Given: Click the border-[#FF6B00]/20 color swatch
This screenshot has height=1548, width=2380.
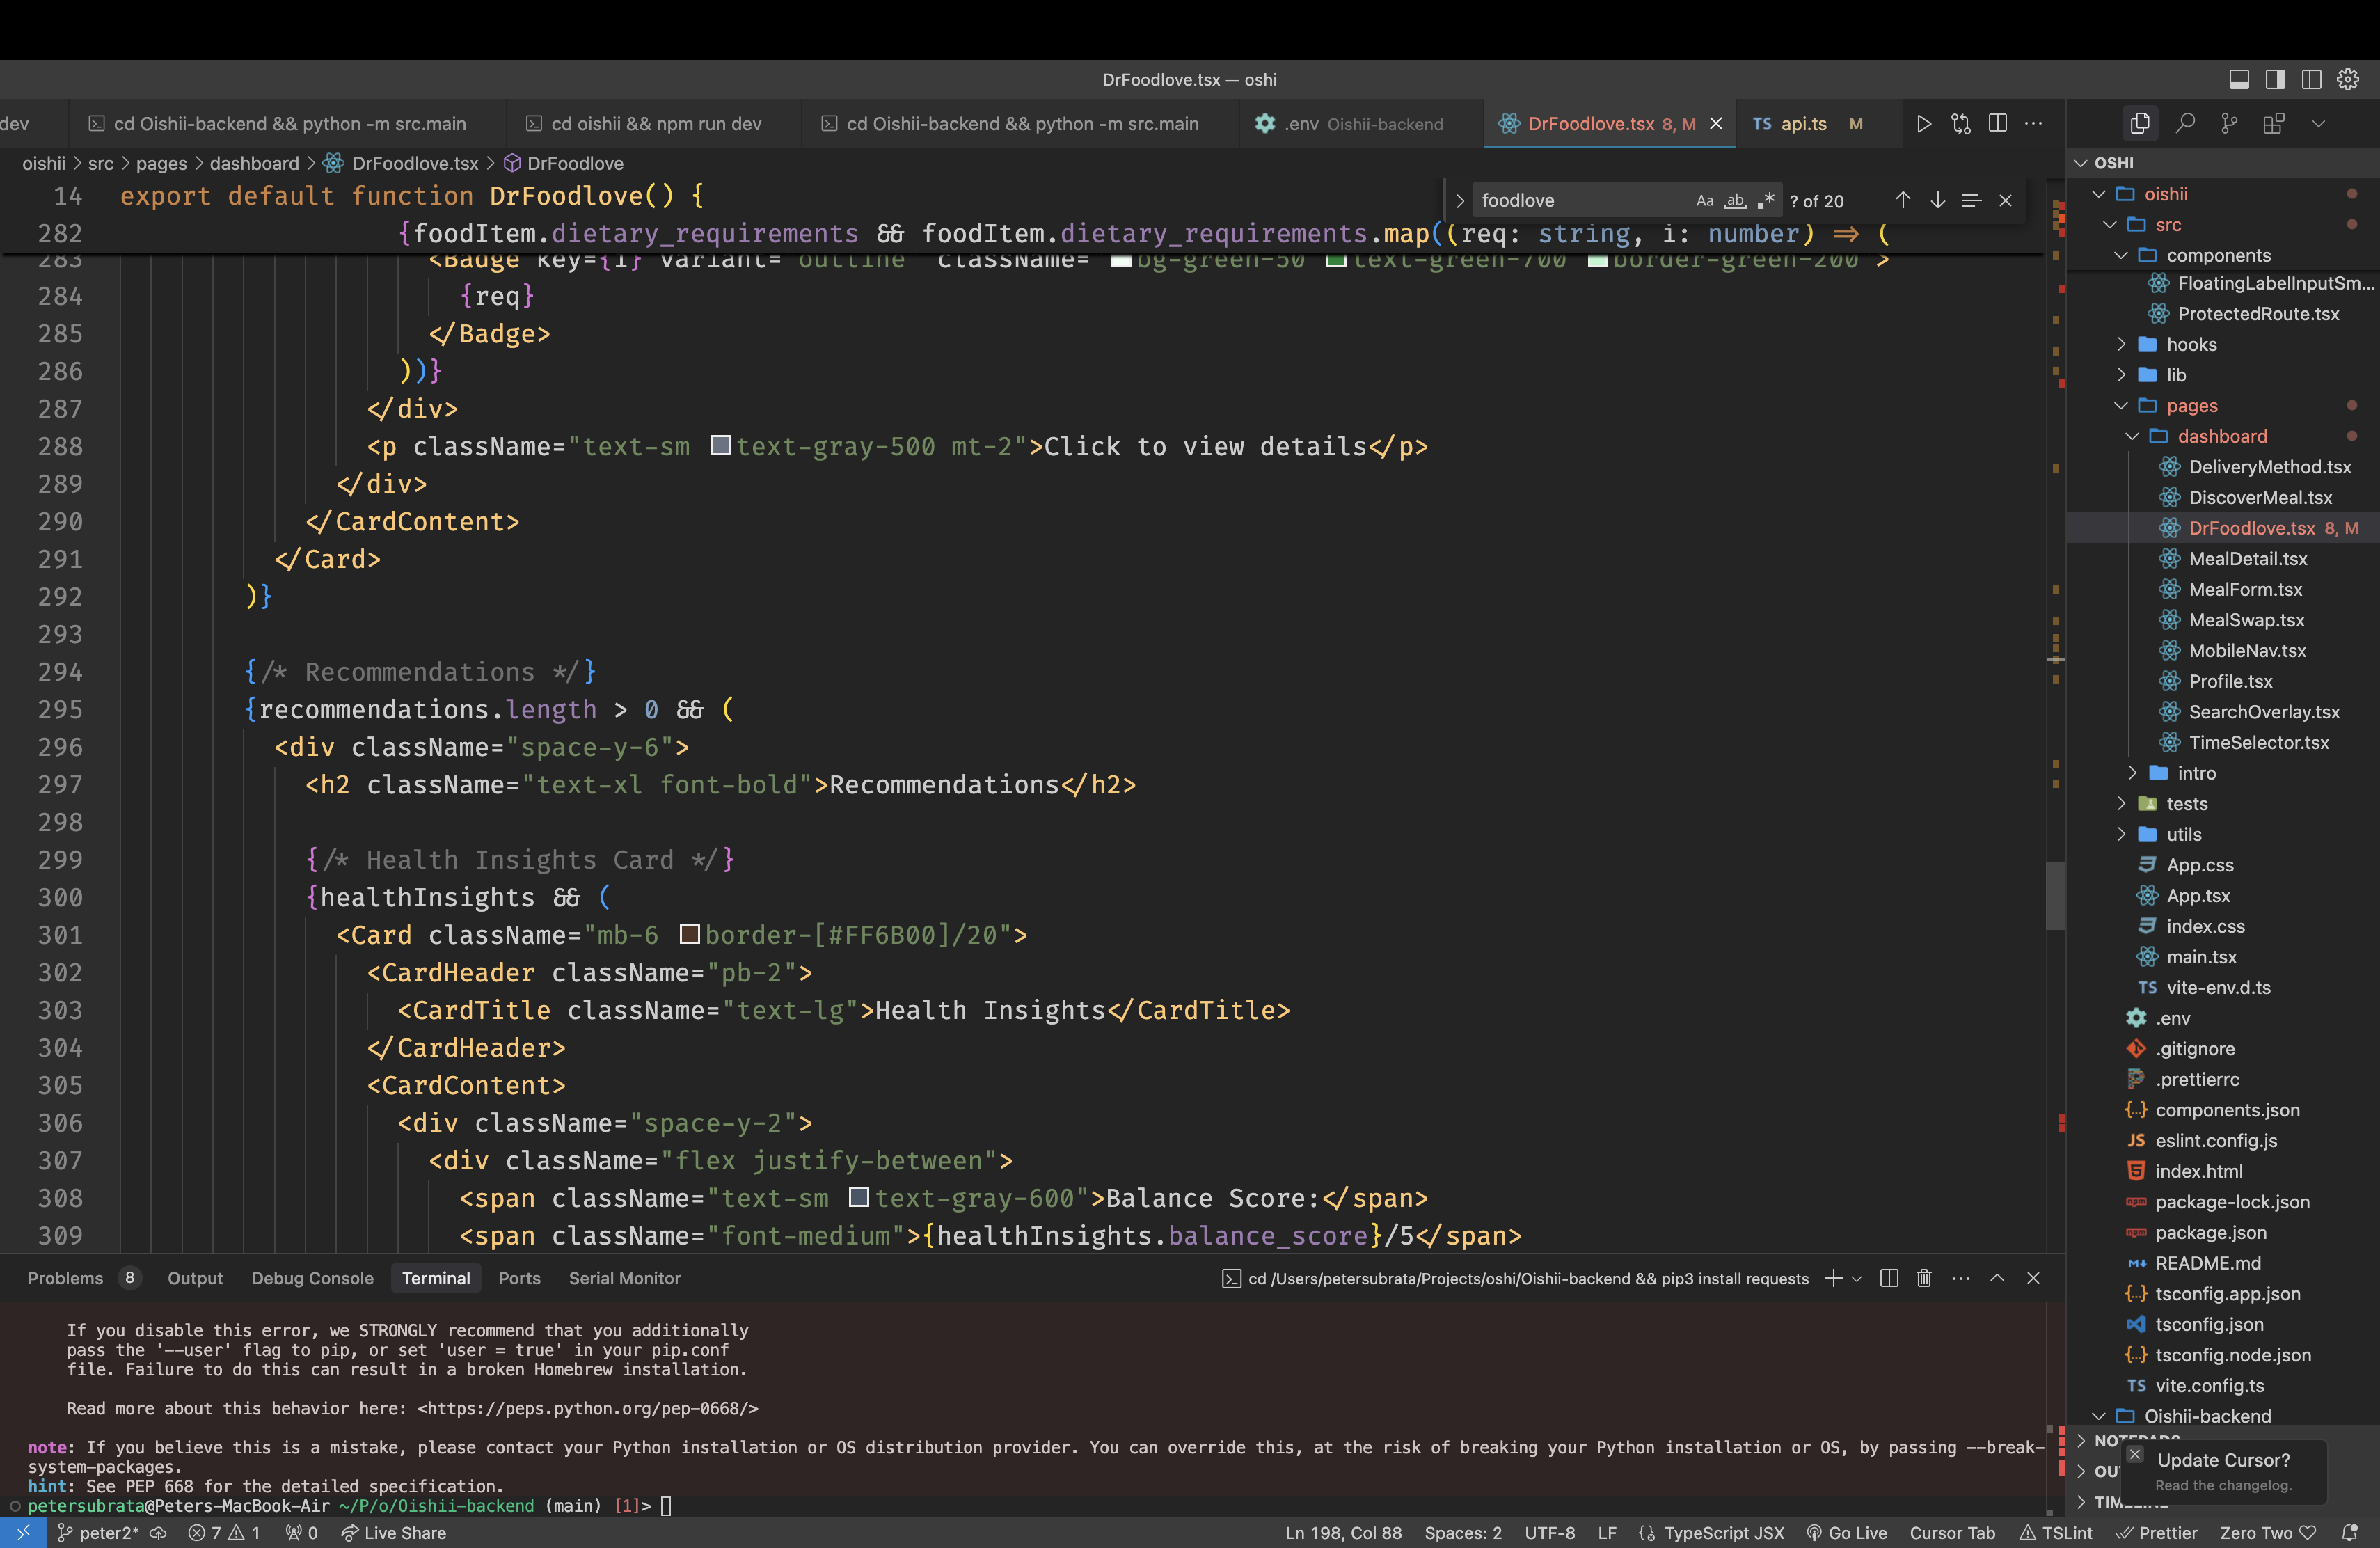Looking at the screenshot, I should 689,935.
